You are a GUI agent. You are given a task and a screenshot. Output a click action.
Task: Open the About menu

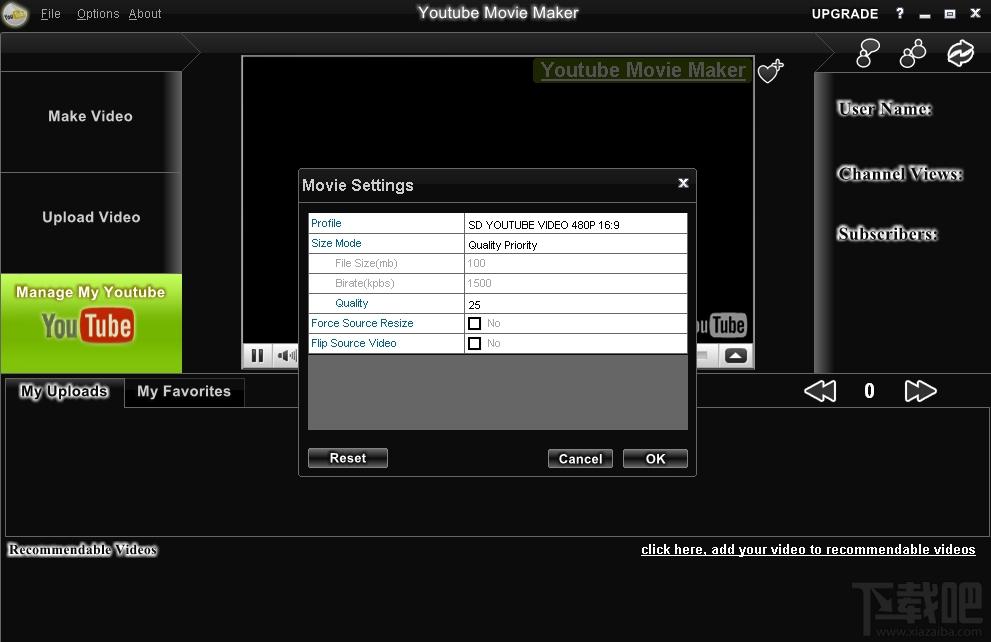coord(145,14)
